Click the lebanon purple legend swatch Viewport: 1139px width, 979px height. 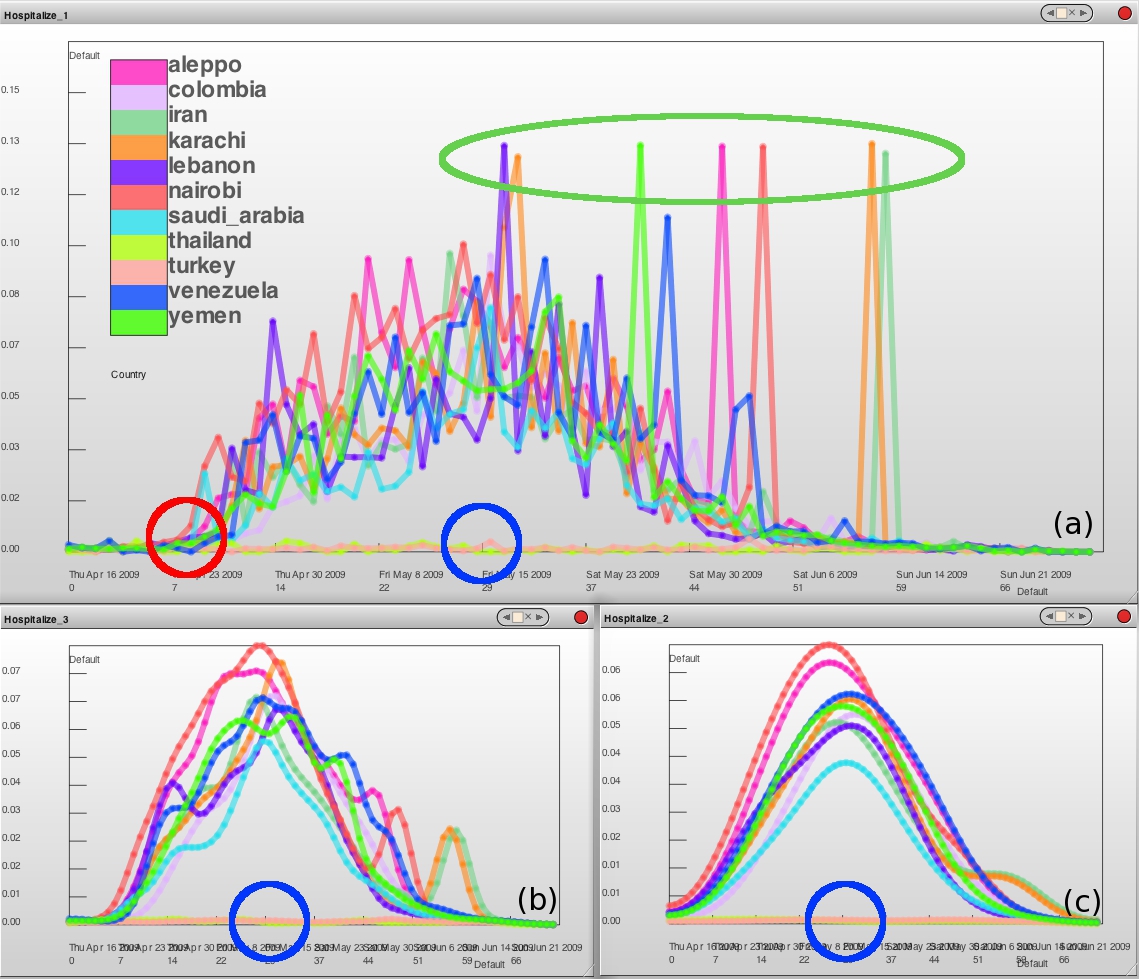coord(139,172)
